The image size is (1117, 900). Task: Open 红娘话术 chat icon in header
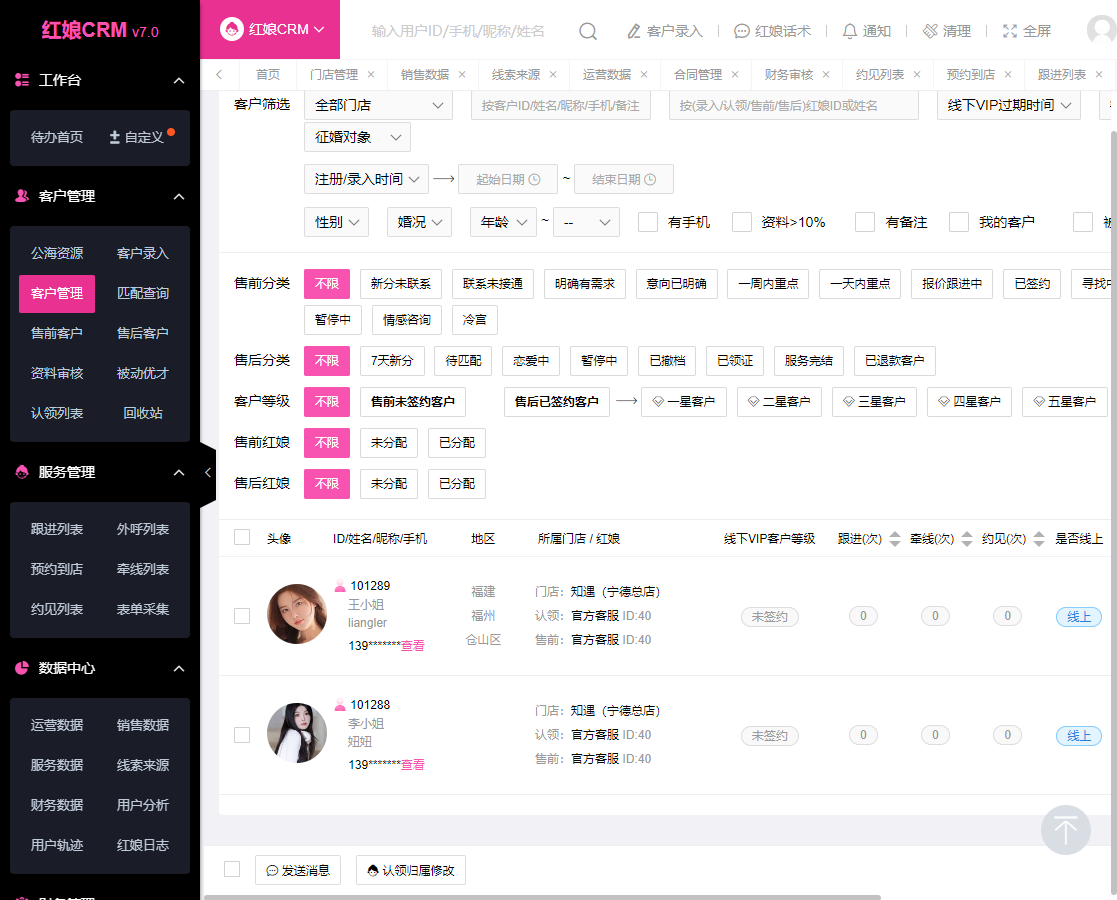[x=742, y=31]
